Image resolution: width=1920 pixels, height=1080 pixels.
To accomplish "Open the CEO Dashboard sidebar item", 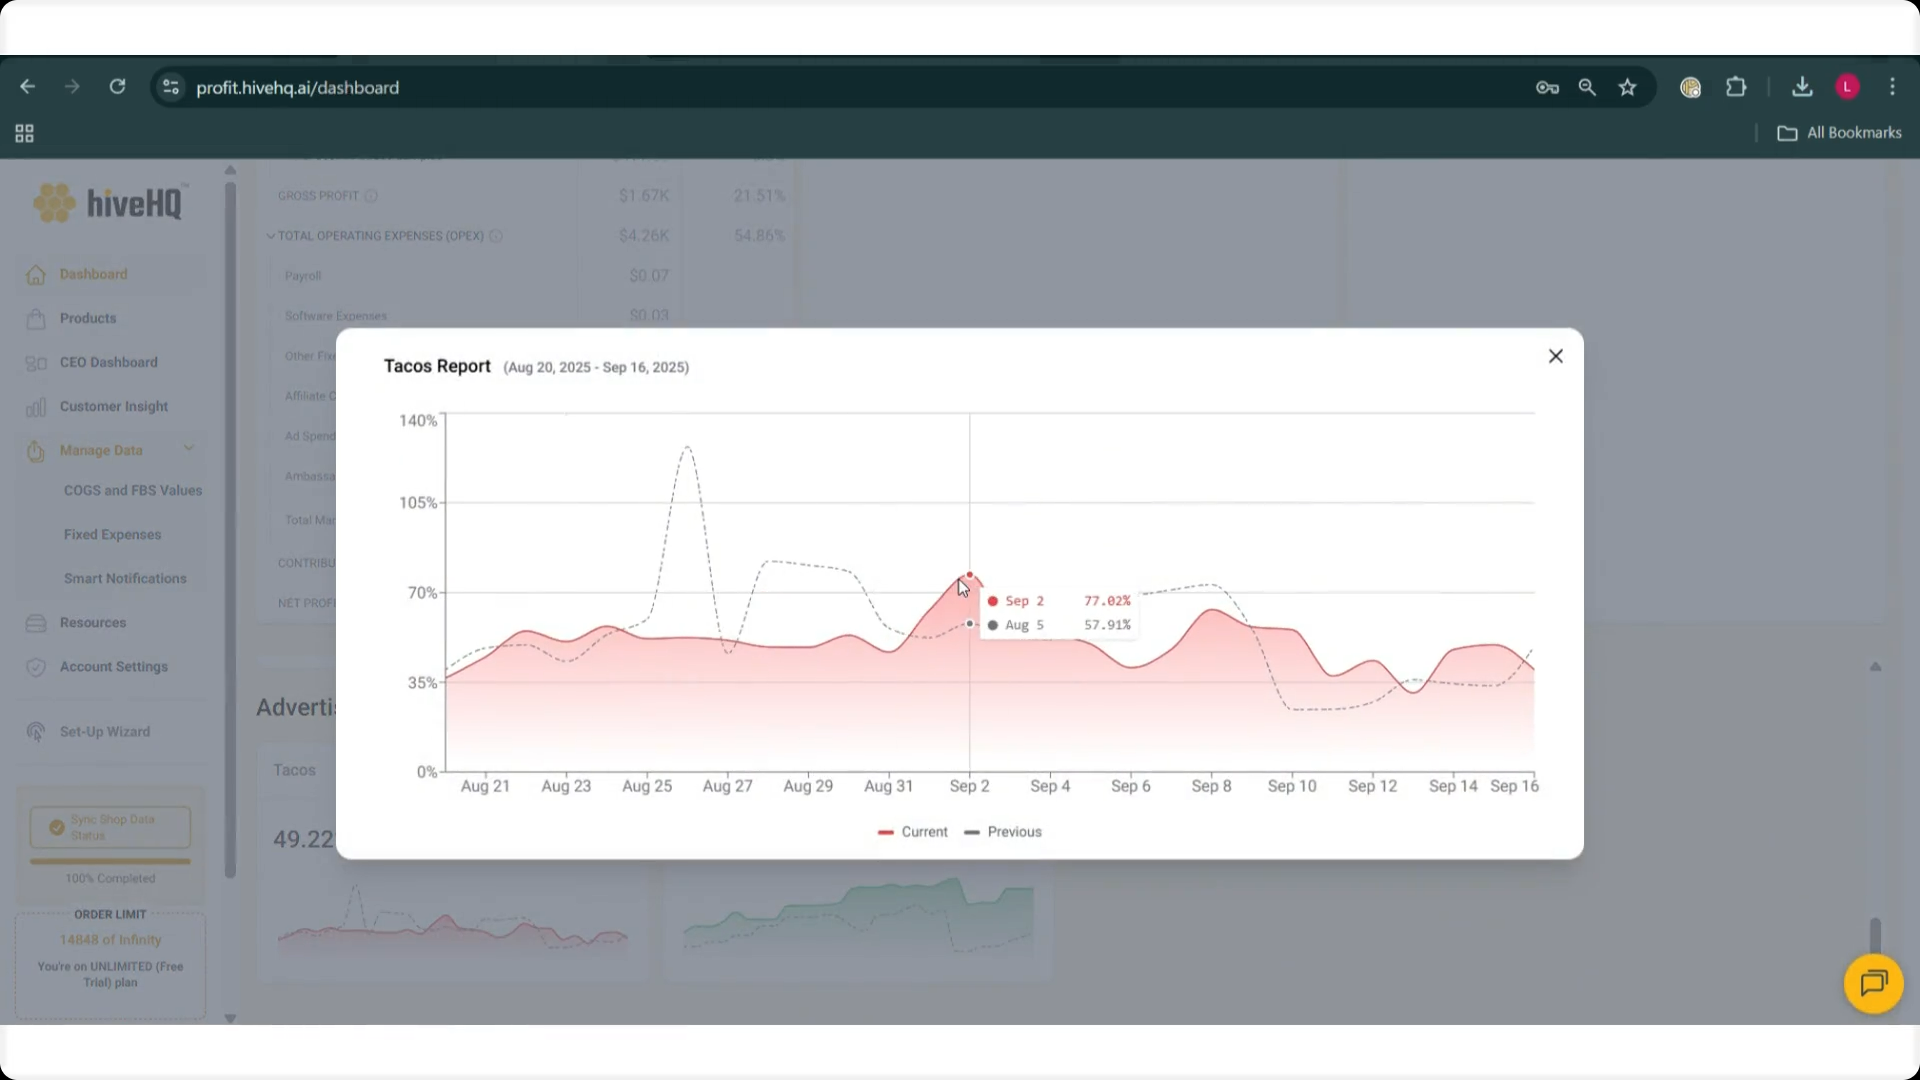I will point(108,362).
